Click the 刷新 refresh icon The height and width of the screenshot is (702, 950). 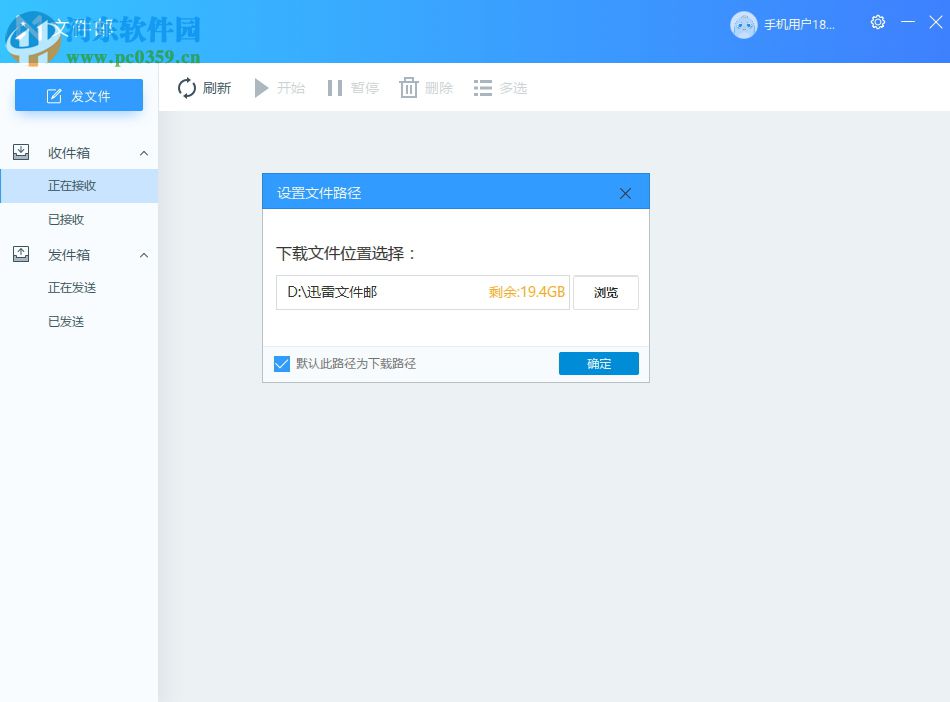(186, 88)
